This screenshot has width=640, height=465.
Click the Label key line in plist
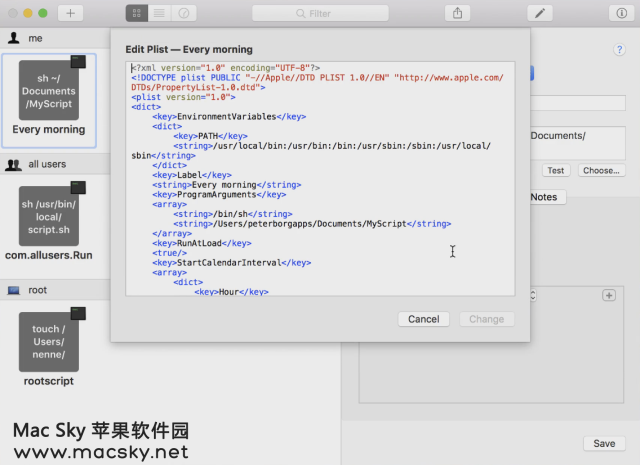(192, 175)
